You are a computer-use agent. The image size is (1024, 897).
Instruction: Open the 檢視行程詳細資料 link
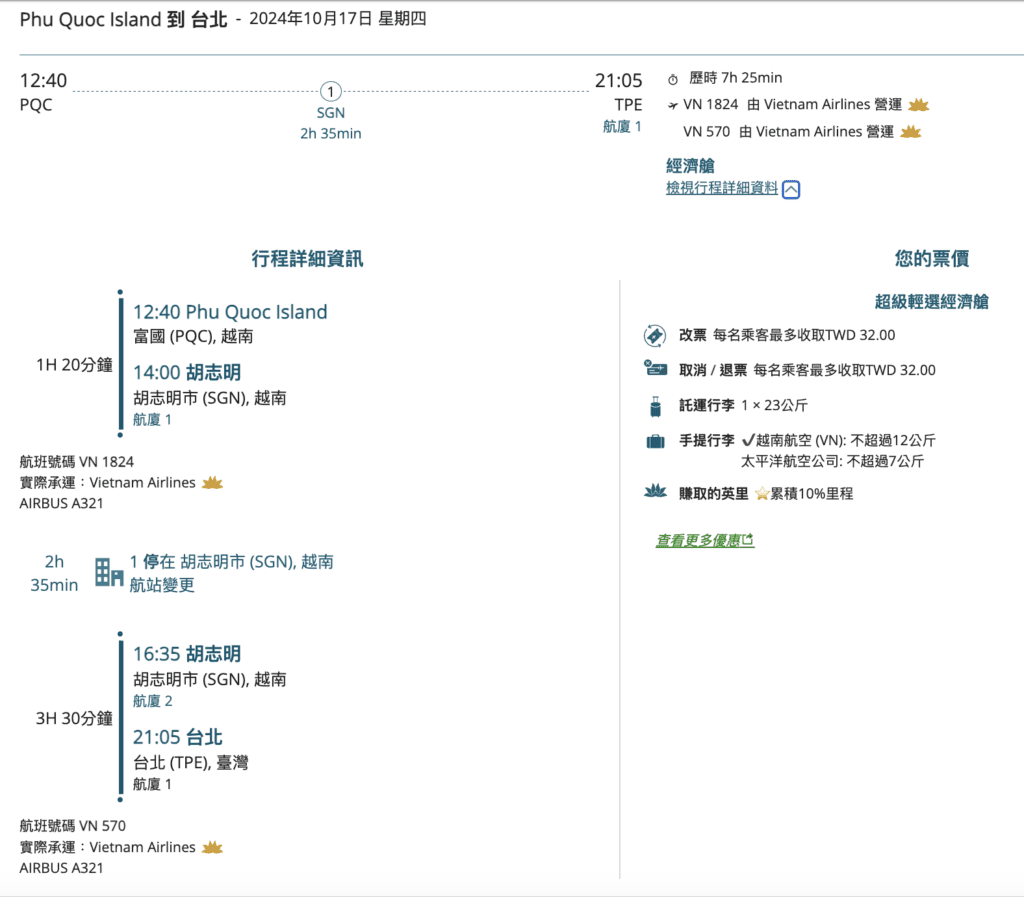coord(722,188)
